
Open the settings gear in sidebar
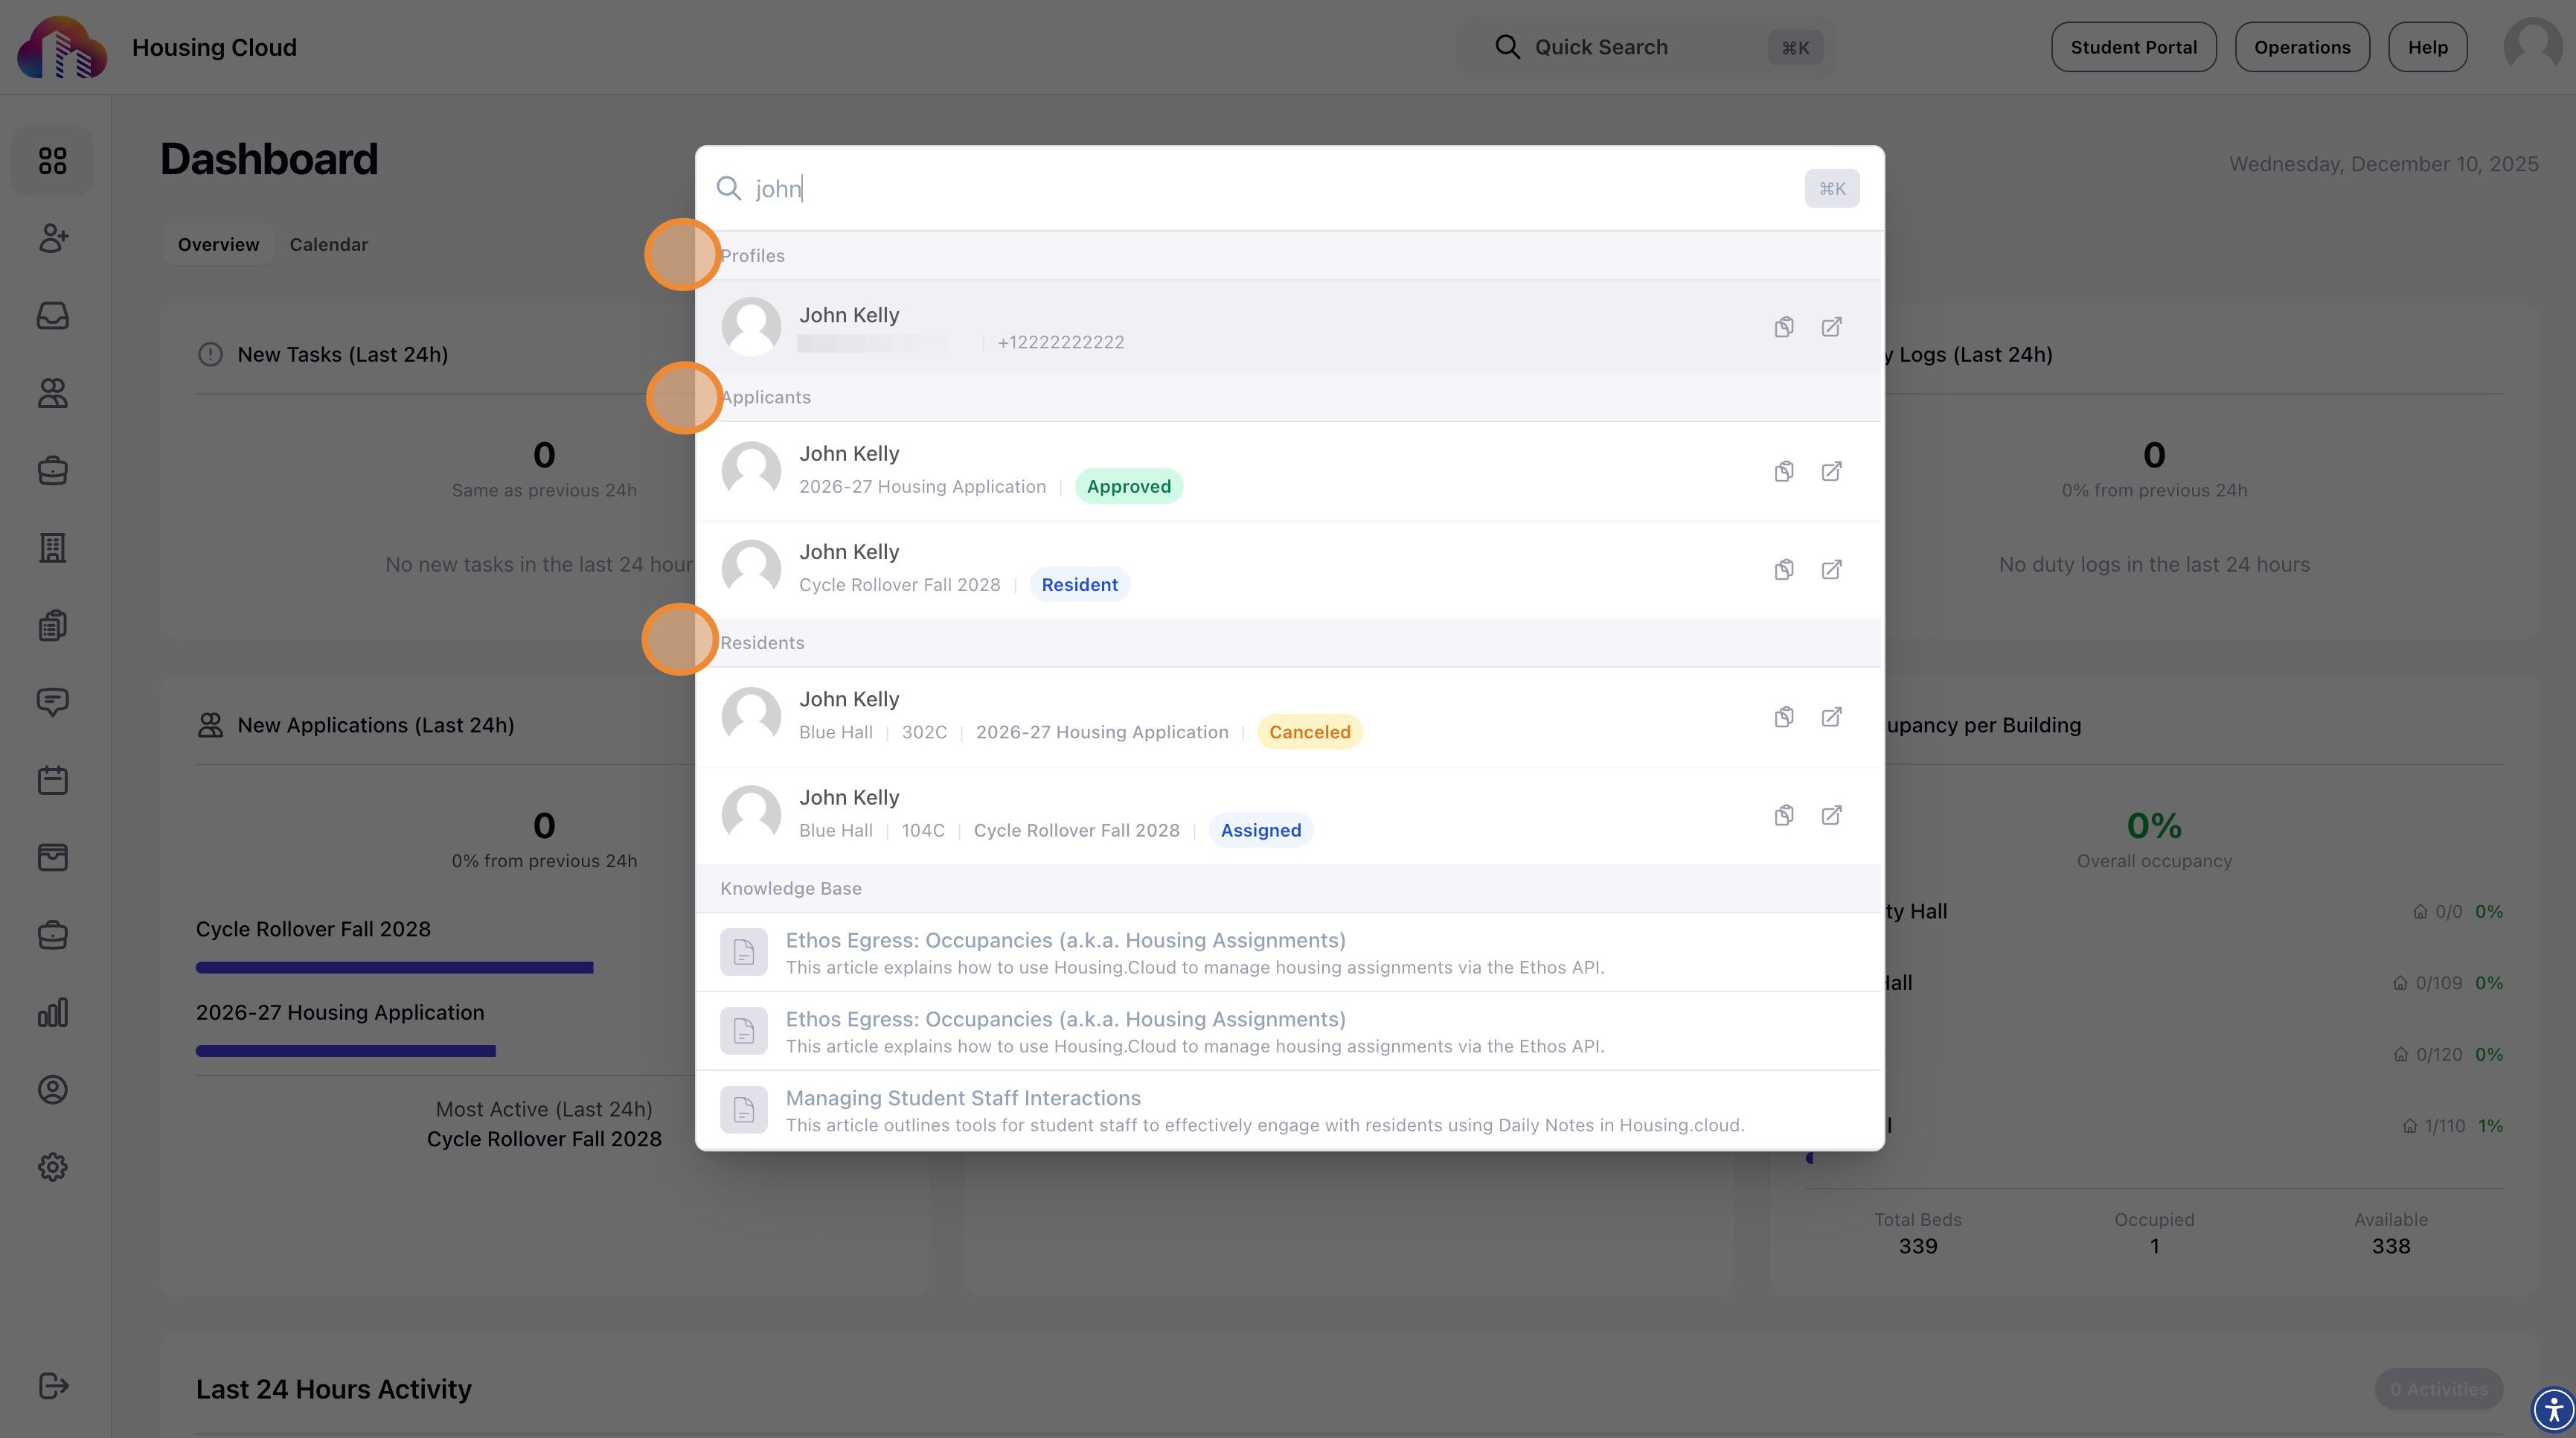point(52,1167)
